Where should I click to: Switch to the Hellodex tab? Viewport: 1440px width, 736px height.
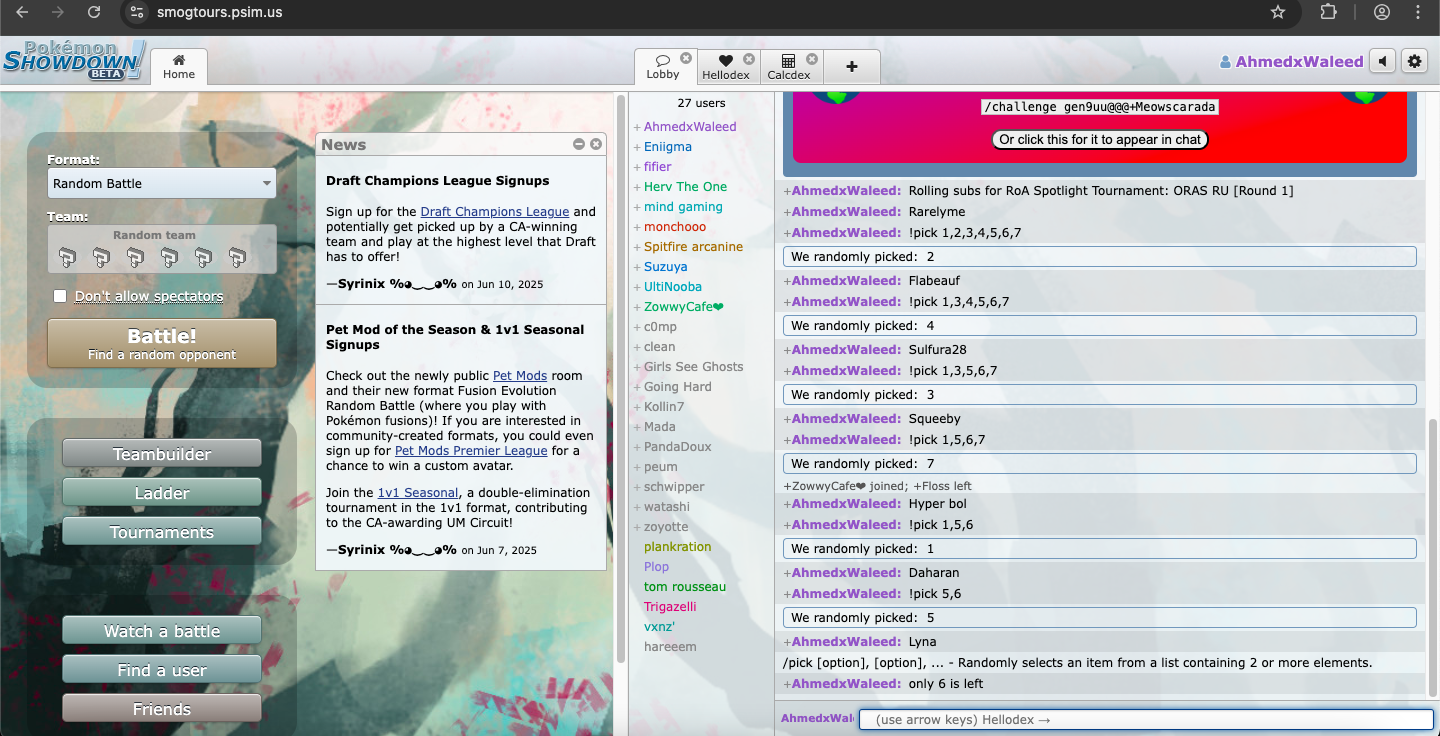coord(726,66)
